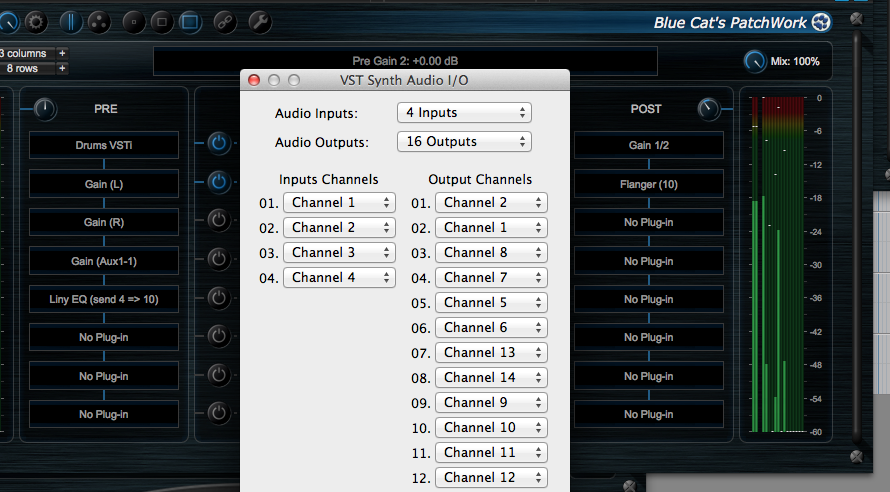
Task: Open the Audio Outputs dropdown
Action: coord(464,142)
